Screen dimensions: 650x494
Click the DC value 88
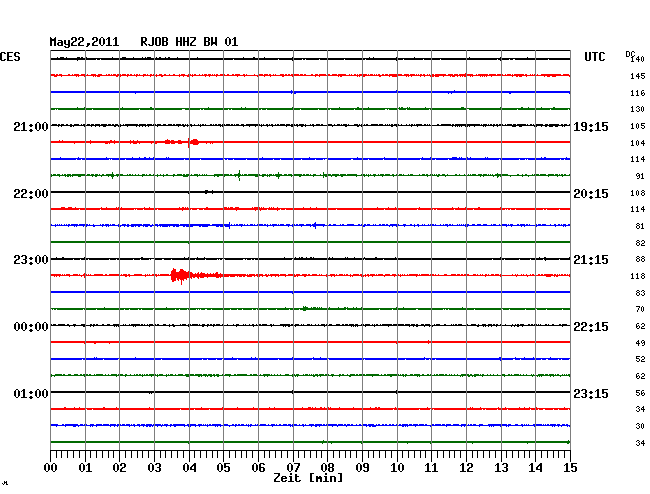[640, 259]
